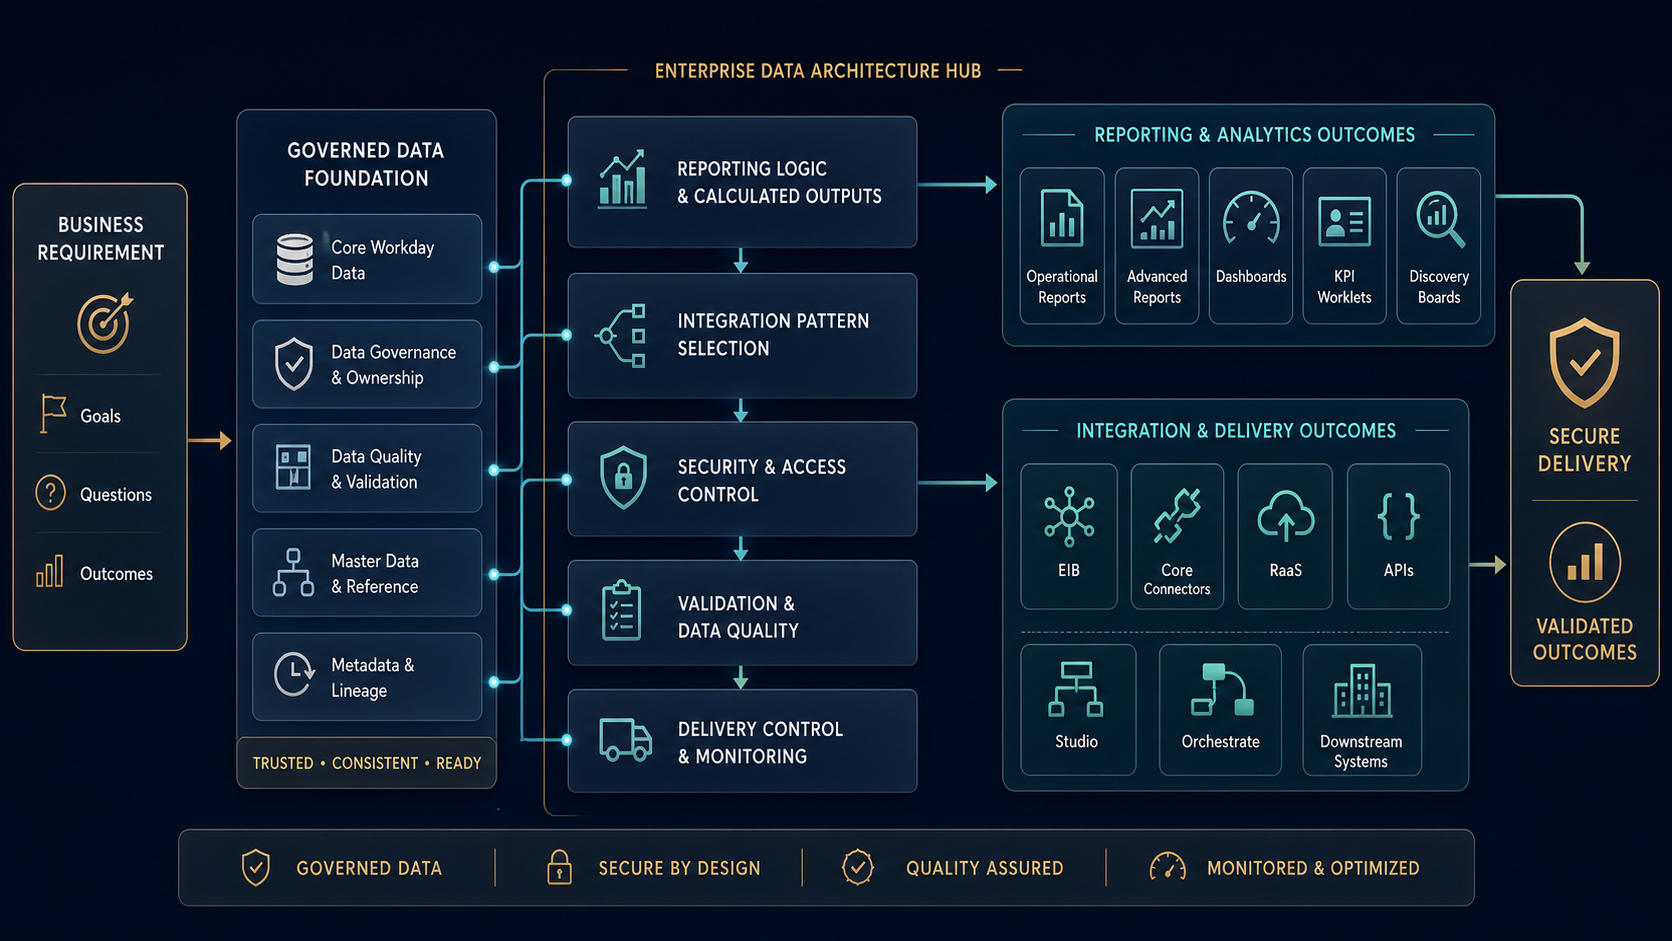Viewport: 1672px width, 941px height.
Task: Click the Data Governance shield icon
Action: [294, 364]
